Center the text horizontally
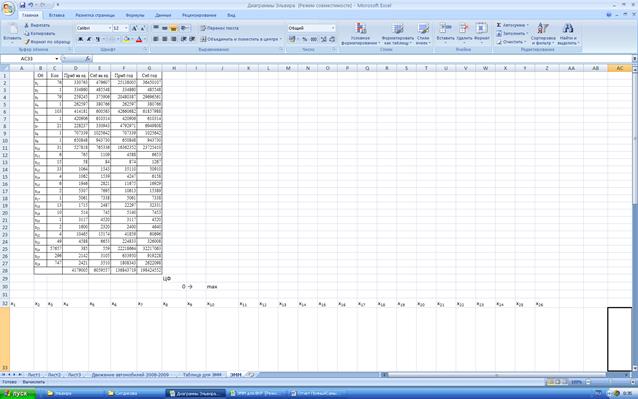 165,39
